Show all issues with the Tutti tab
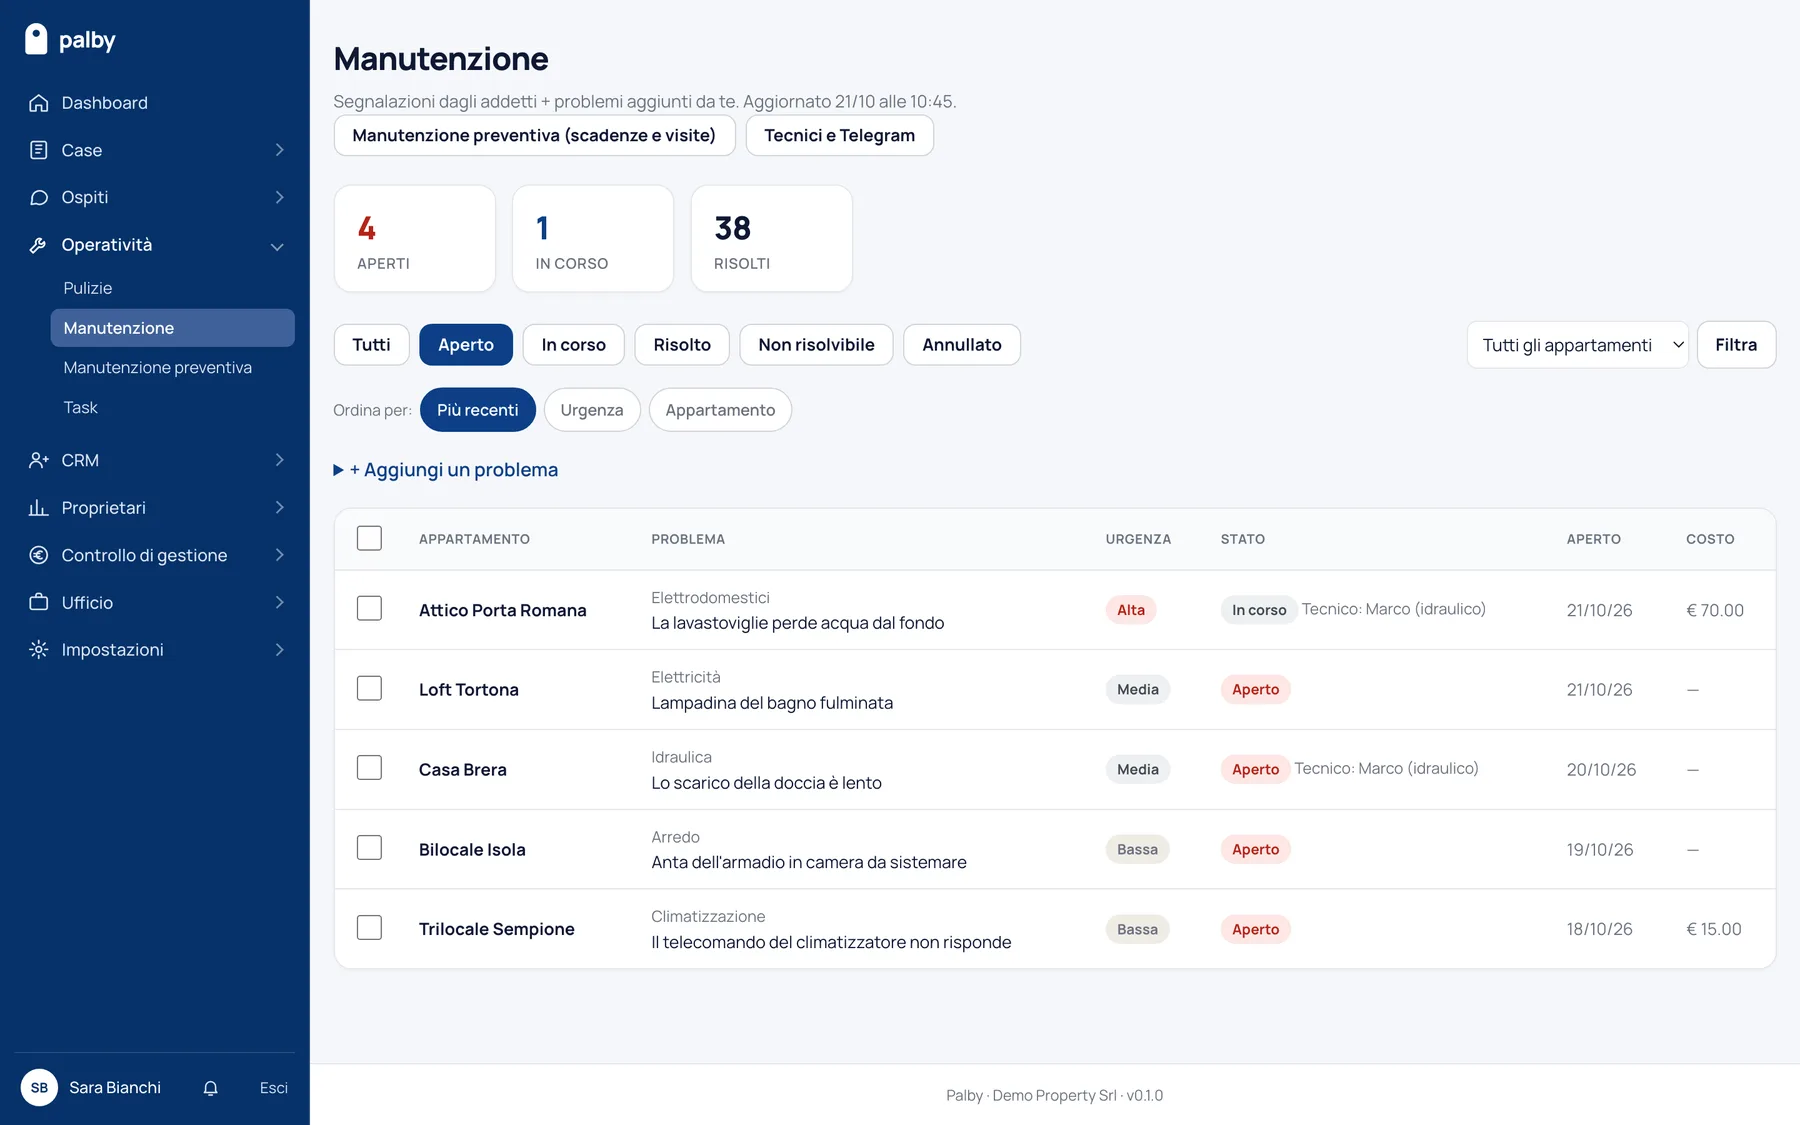 coord(371,345)
